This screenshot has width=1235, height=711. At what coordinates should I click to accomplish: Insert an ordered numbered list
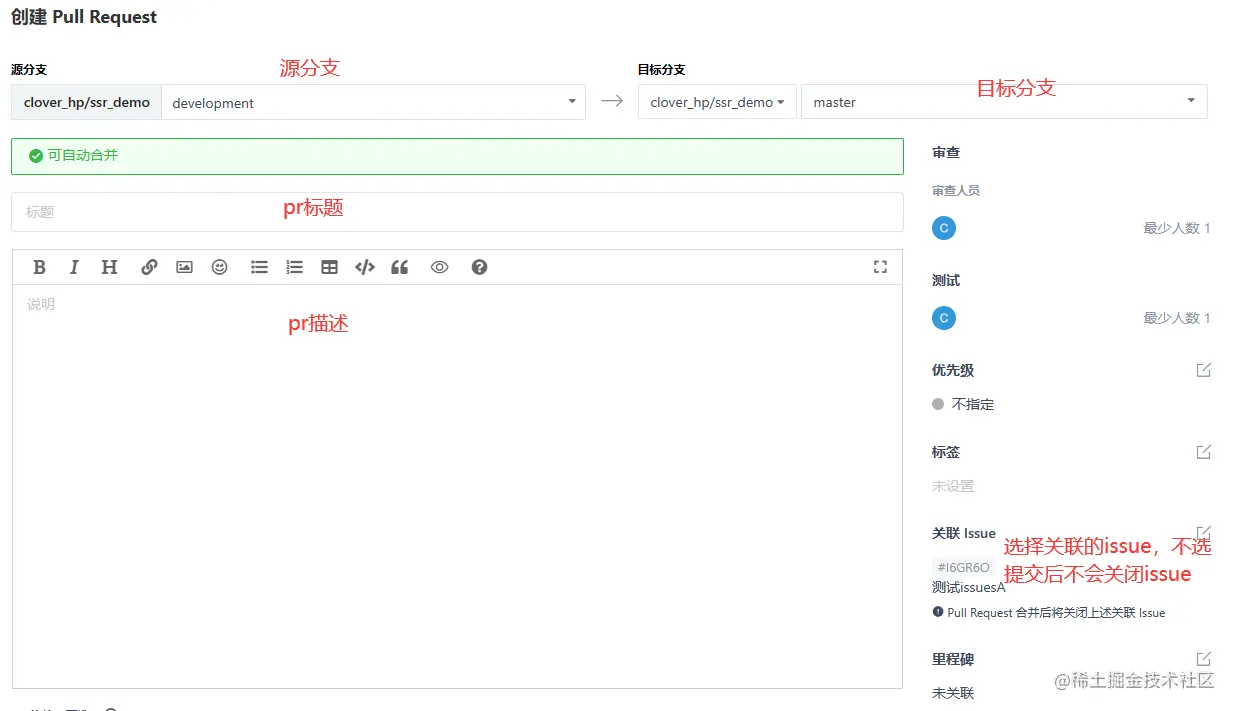click(x=294, y=267)
